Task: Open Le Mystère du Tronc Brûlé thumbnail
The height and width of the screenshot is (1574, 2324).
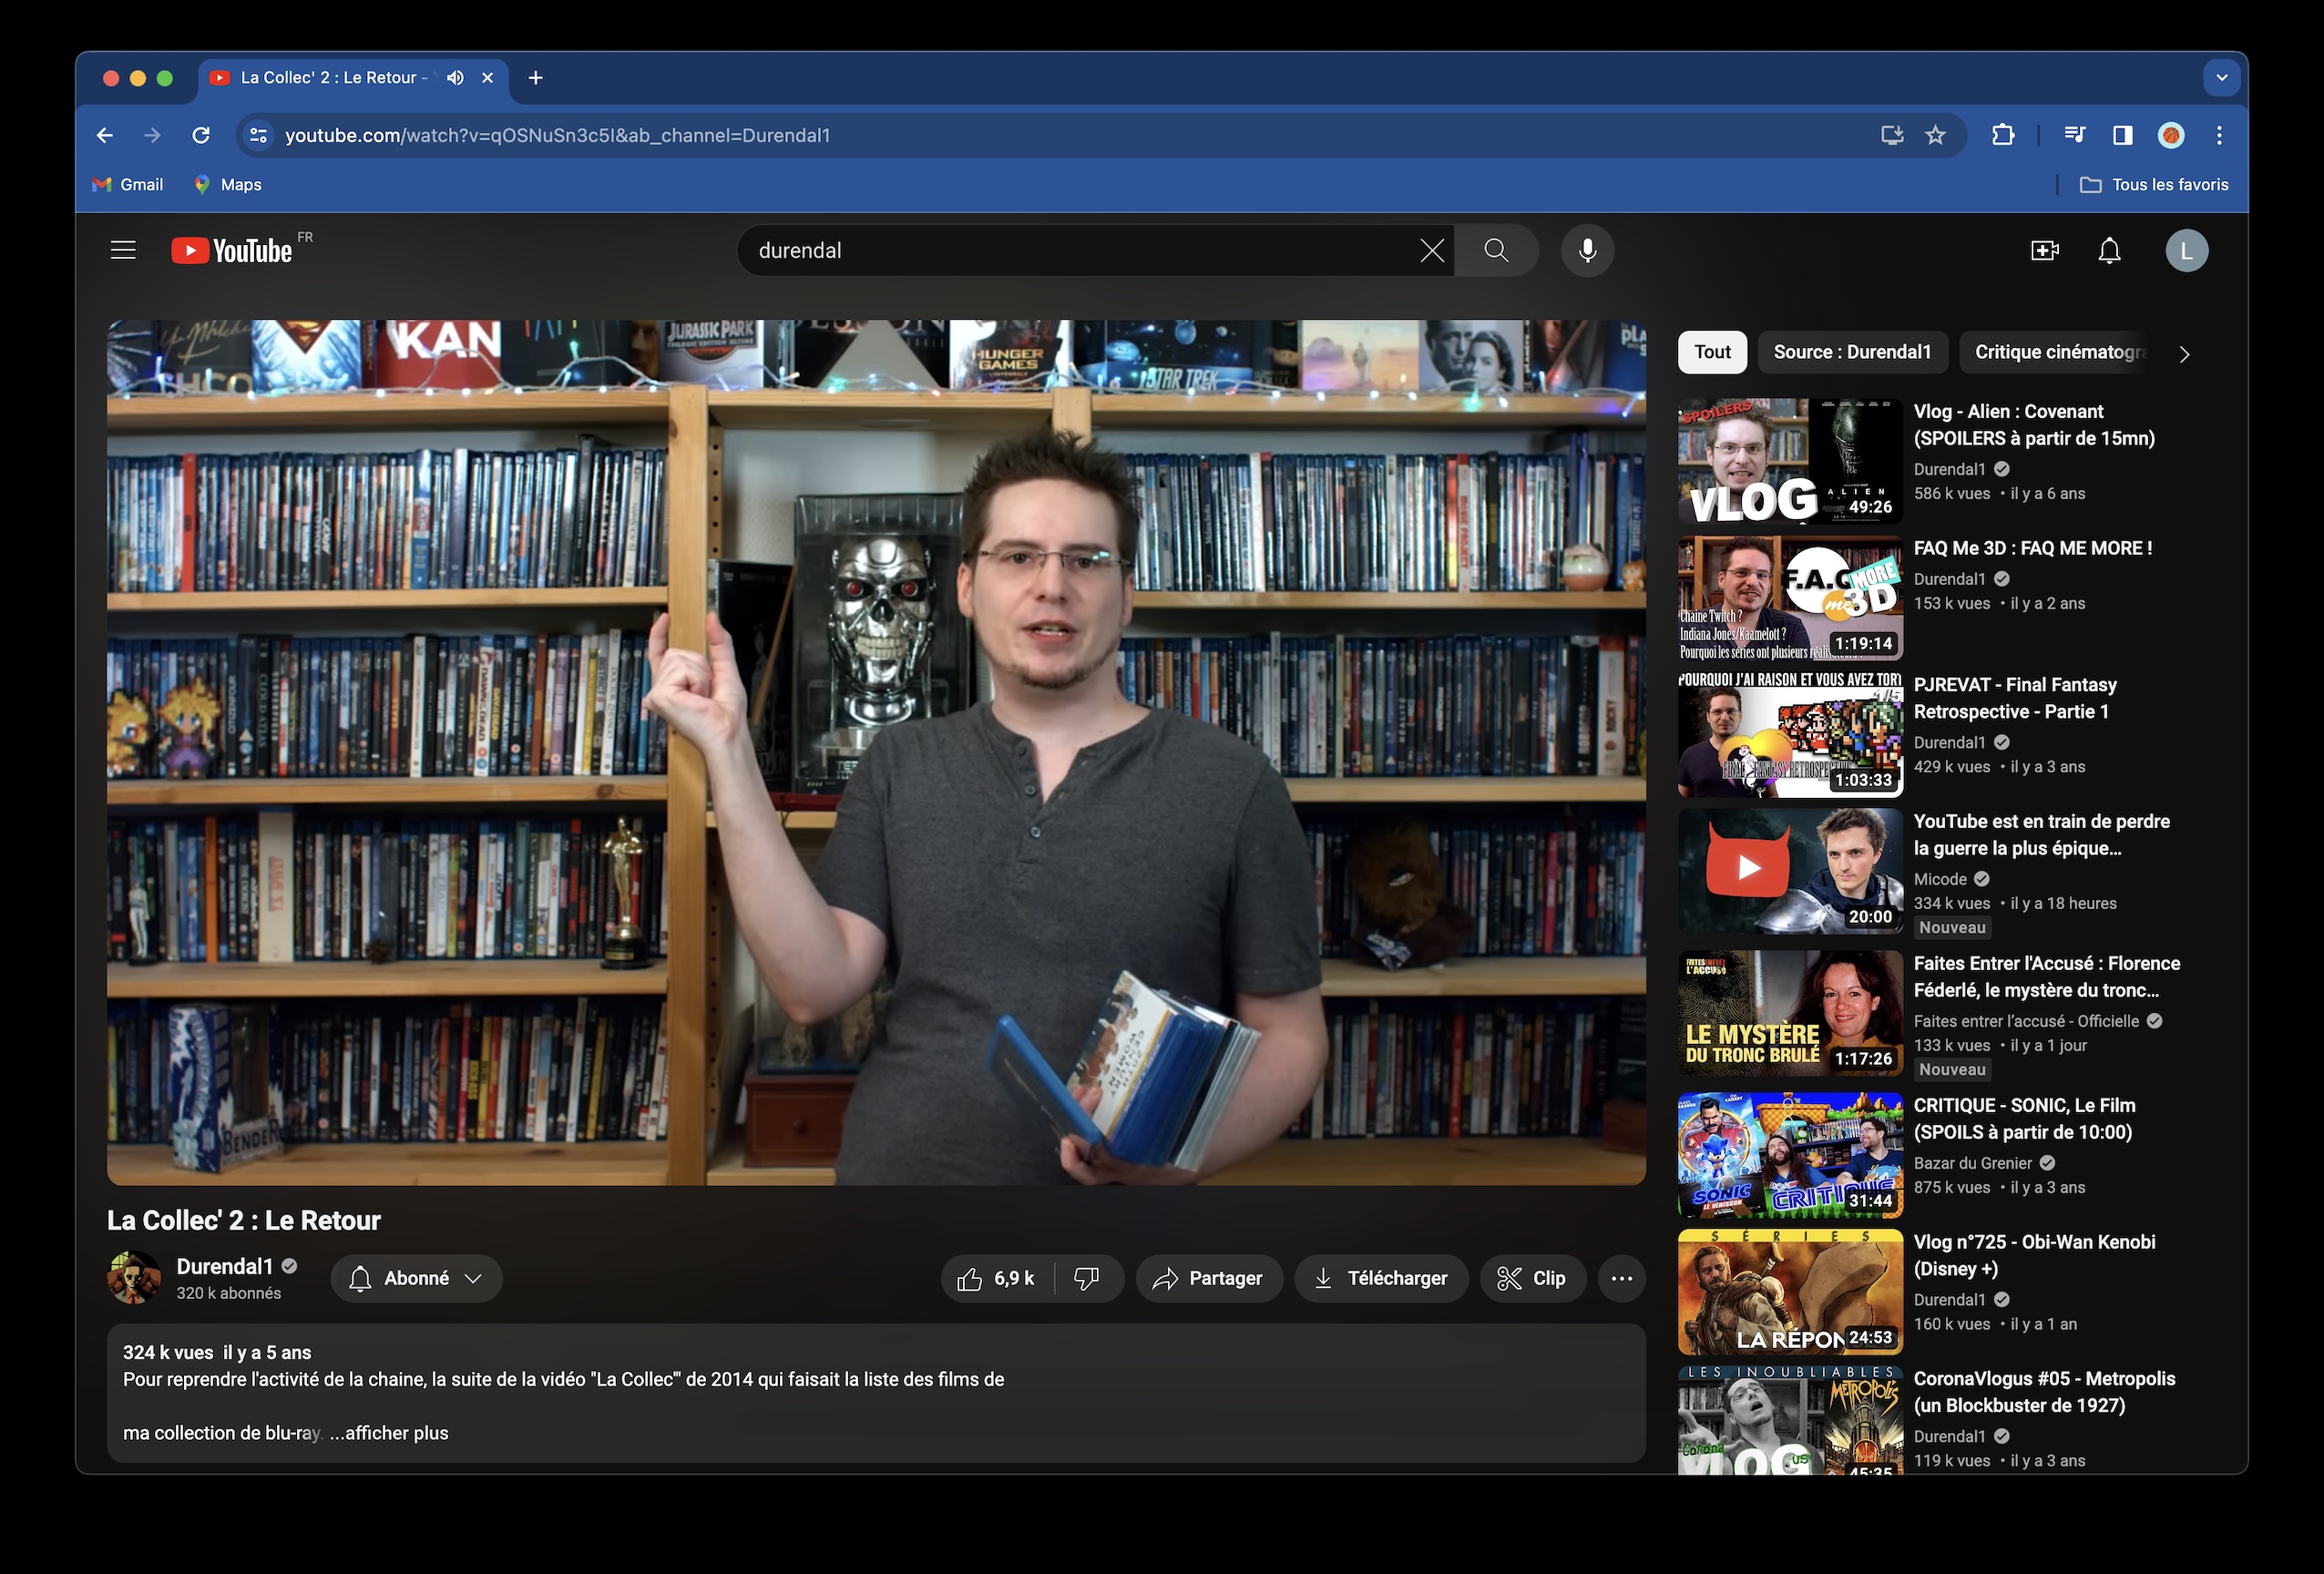Action: click(x=1790, y=1014)
